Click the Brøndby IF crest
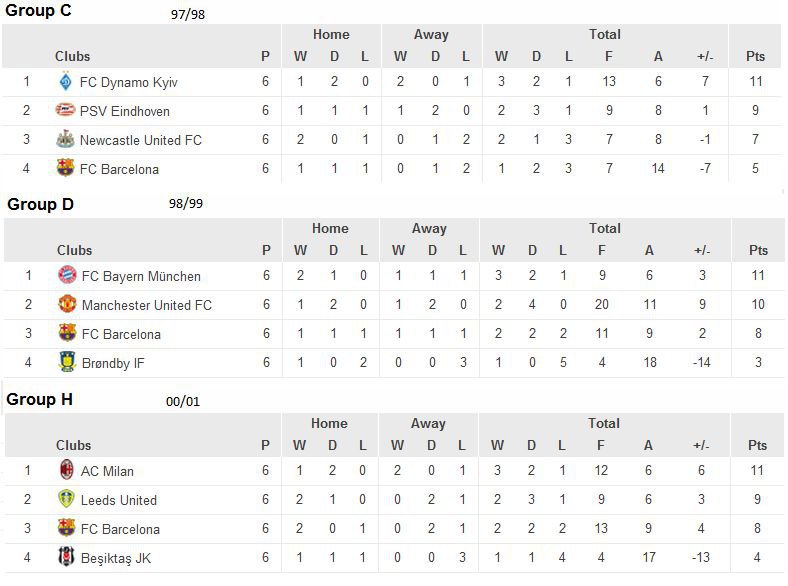This screenshot has height=586, width=788. click(x=67, y=362)
